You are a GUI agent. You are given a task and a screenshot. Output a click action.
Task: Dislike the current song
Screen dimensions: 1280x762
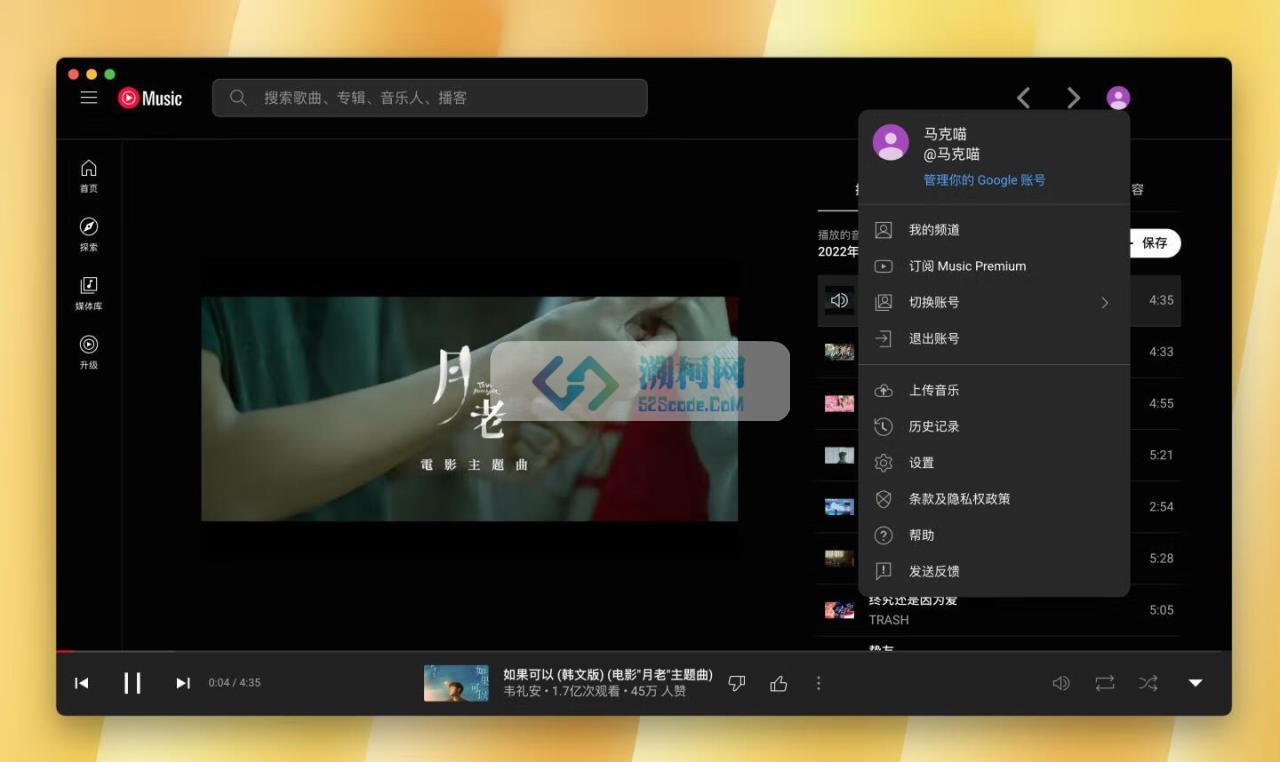point(737,683)
